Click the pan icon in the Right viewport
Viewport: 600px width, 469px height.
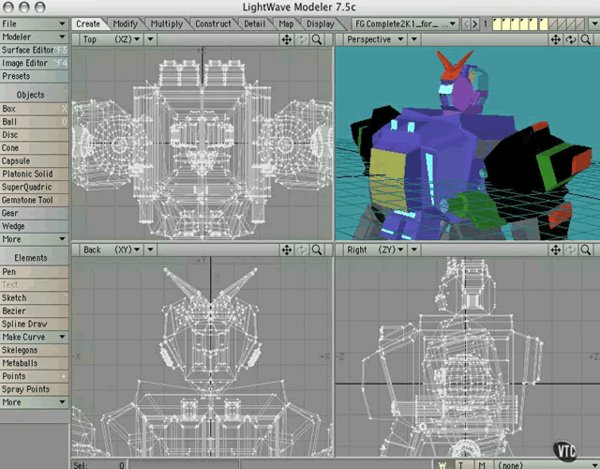click(x=556, y=250)
